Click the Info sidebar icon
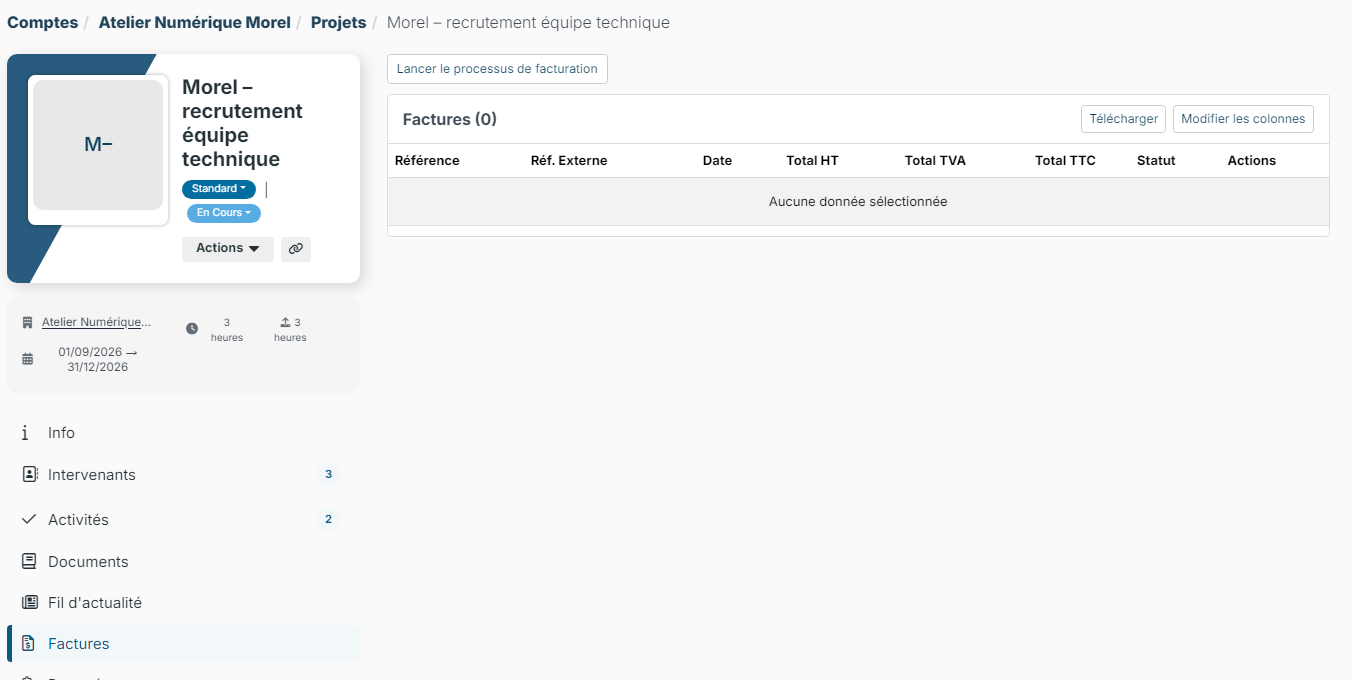1352x680 pixels. coord(25,433)
